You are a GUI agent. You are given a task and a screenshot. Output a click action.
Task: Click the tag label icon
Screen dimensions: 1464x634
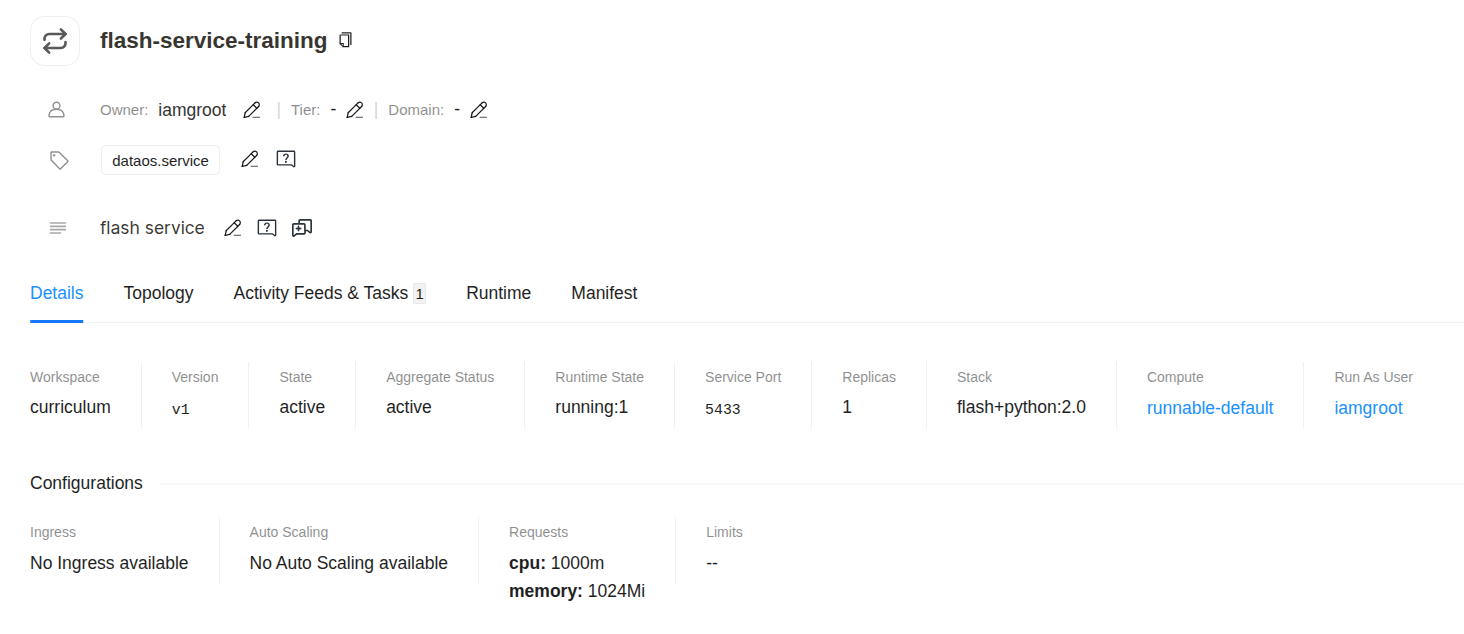[59, 160]
